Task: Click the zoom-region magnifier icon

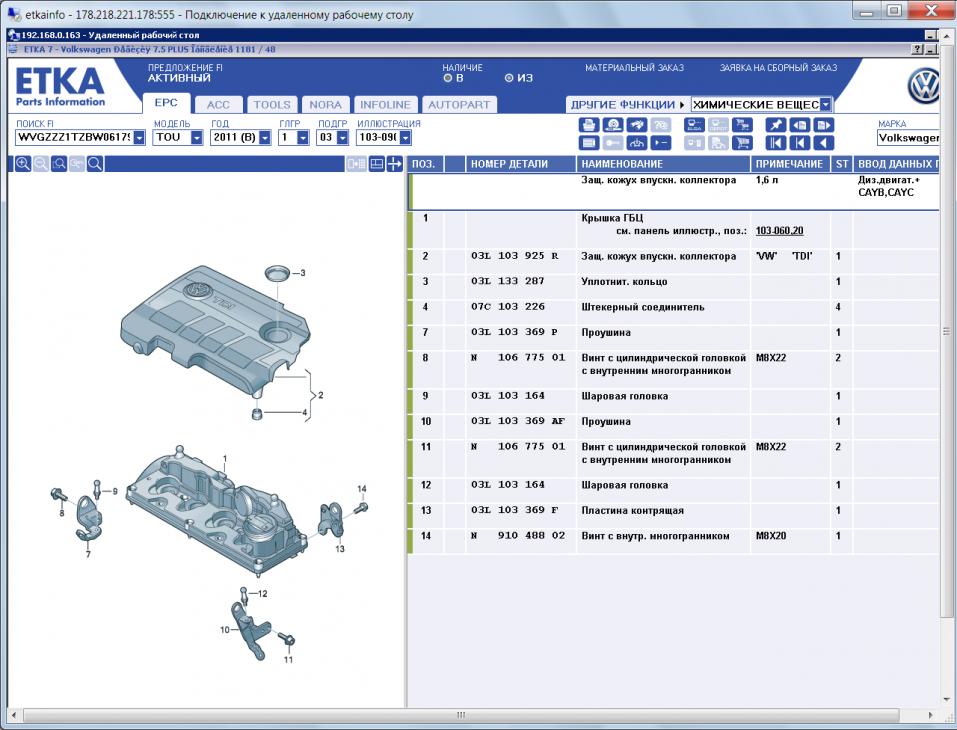Action: coord(59,164)
